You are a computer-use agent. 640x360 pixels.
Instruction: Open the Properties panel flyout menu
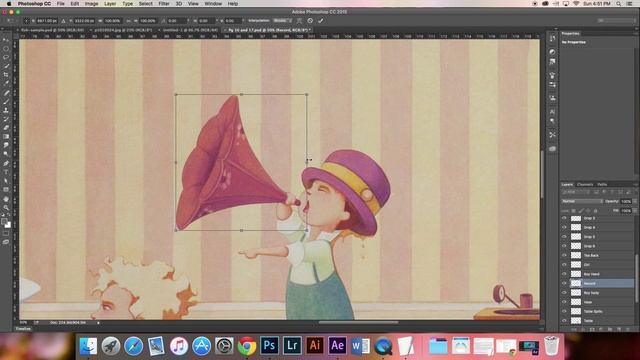pyautogui.click(x=636, y=33)
